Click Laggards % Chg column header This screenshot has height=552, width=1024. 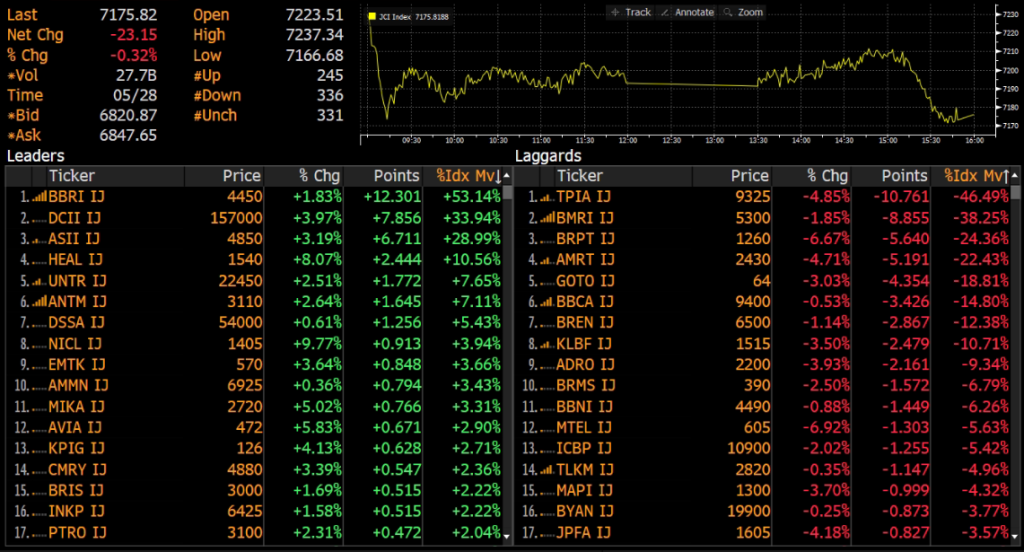[x=827, y=176]
